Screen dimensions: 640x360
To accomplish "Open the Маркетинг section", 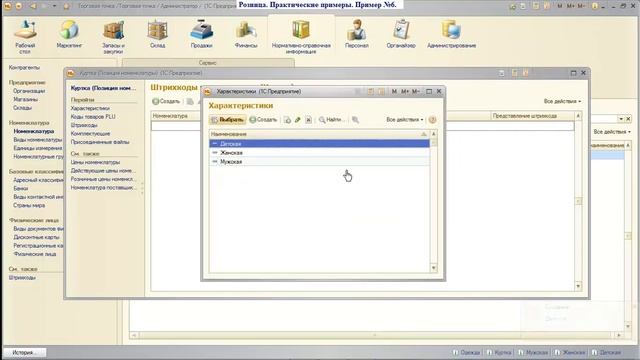I will coord(69,34).
